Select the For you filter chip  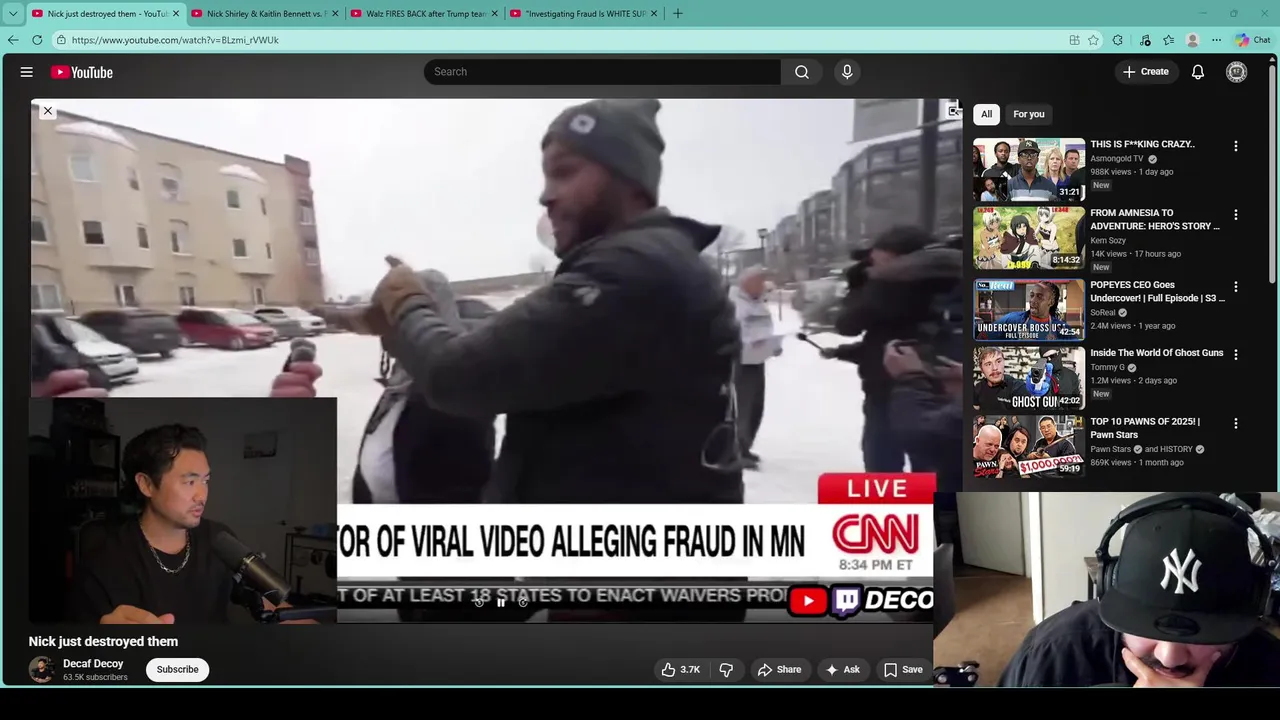(x=1028, y=114)
